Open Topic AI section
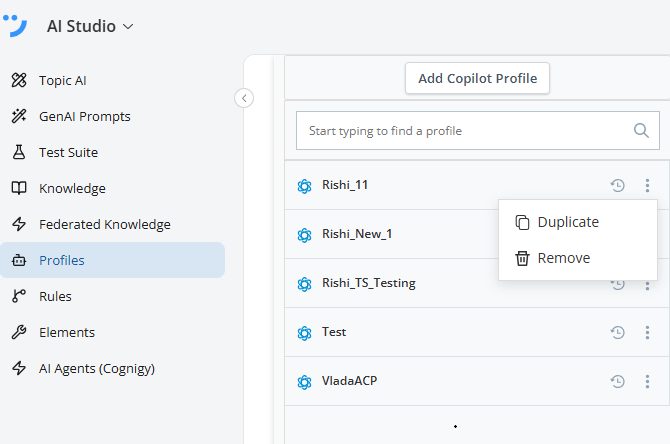 [63, 80]
